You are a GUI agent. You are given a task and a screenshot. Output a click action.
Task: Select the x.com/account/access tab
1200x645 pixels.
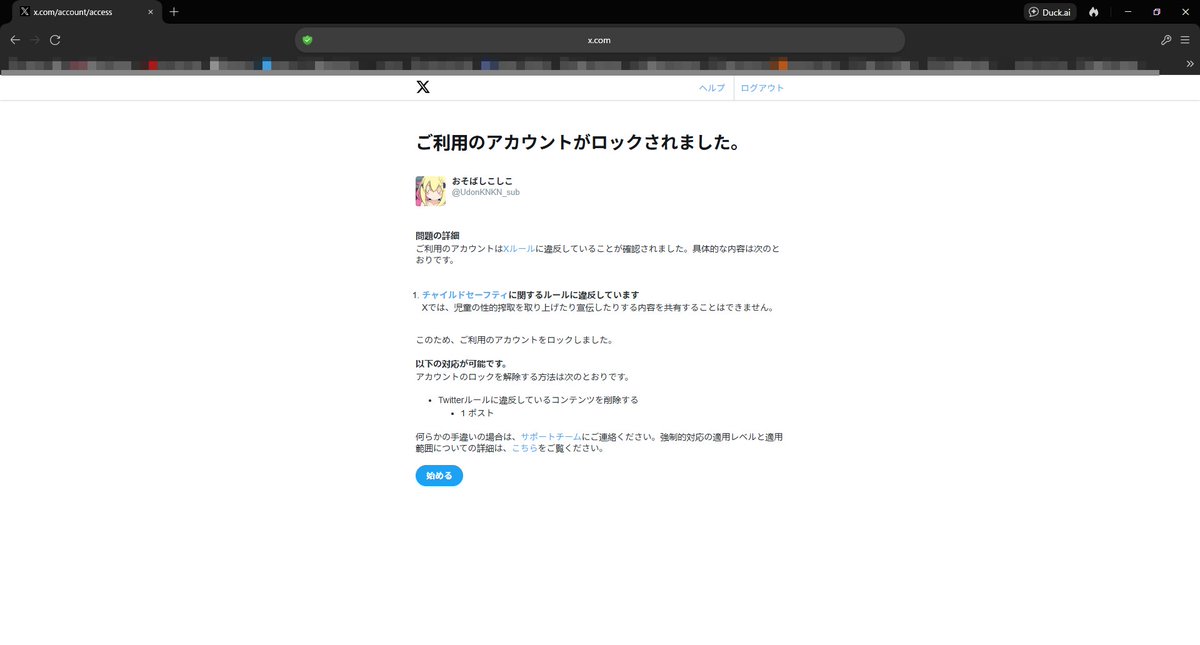(88, 12)
